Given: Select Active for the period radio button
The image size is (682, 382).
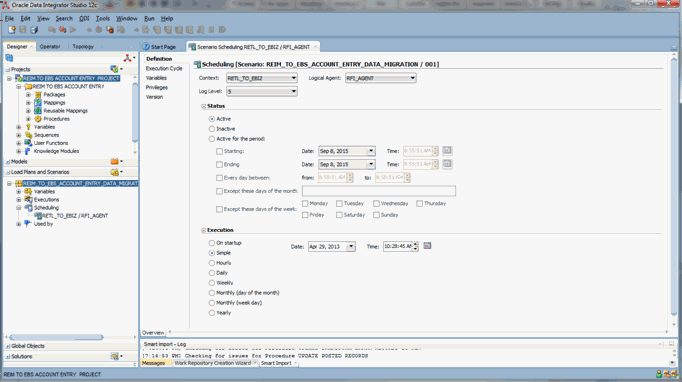Looking at the screenshot, I should click(x=212, y=139).
